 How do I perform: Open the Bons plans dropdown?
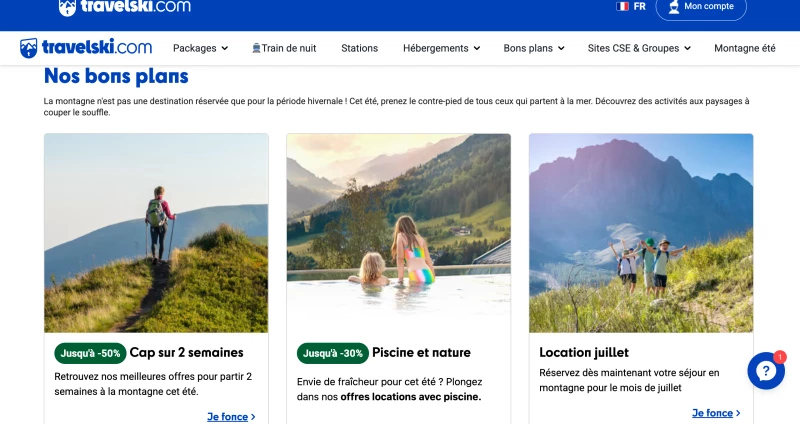(x=534, y=48)
